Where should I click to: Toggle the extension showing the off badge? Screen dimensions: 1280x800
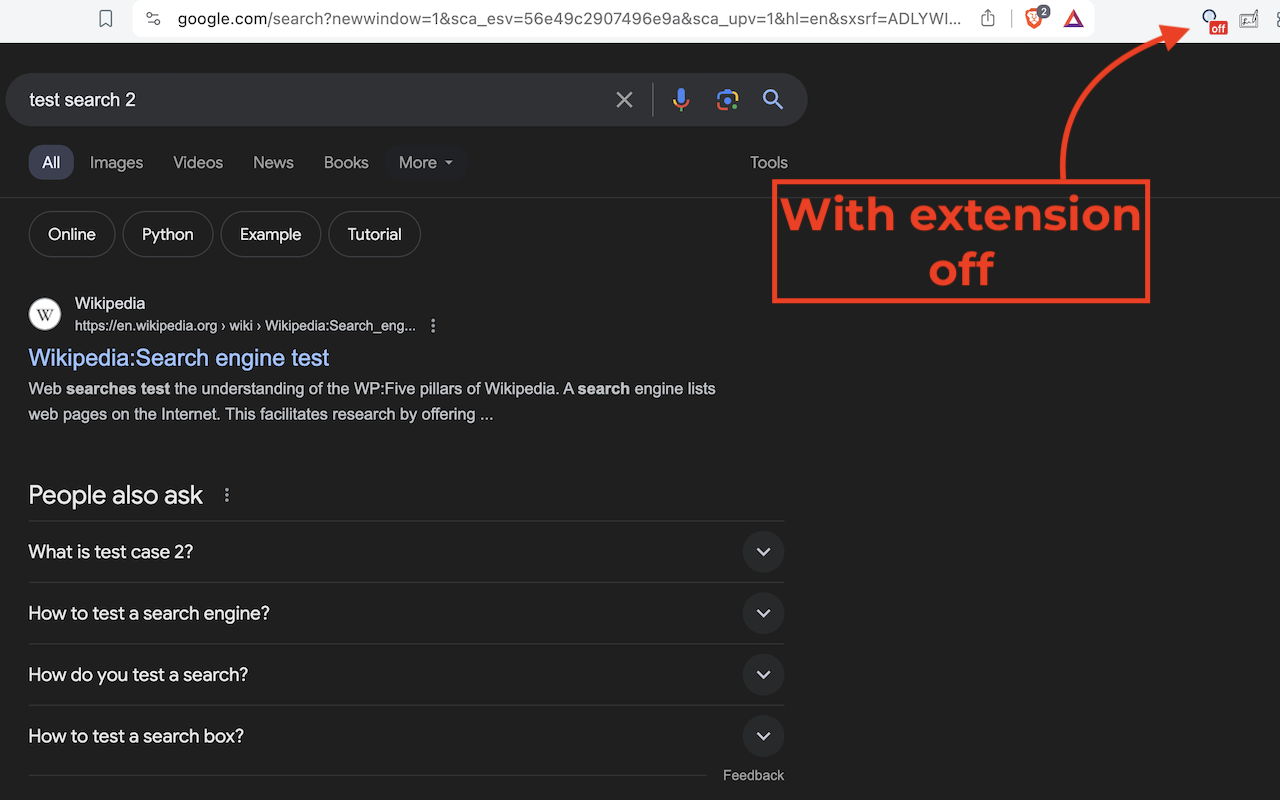click(1213, 20)
